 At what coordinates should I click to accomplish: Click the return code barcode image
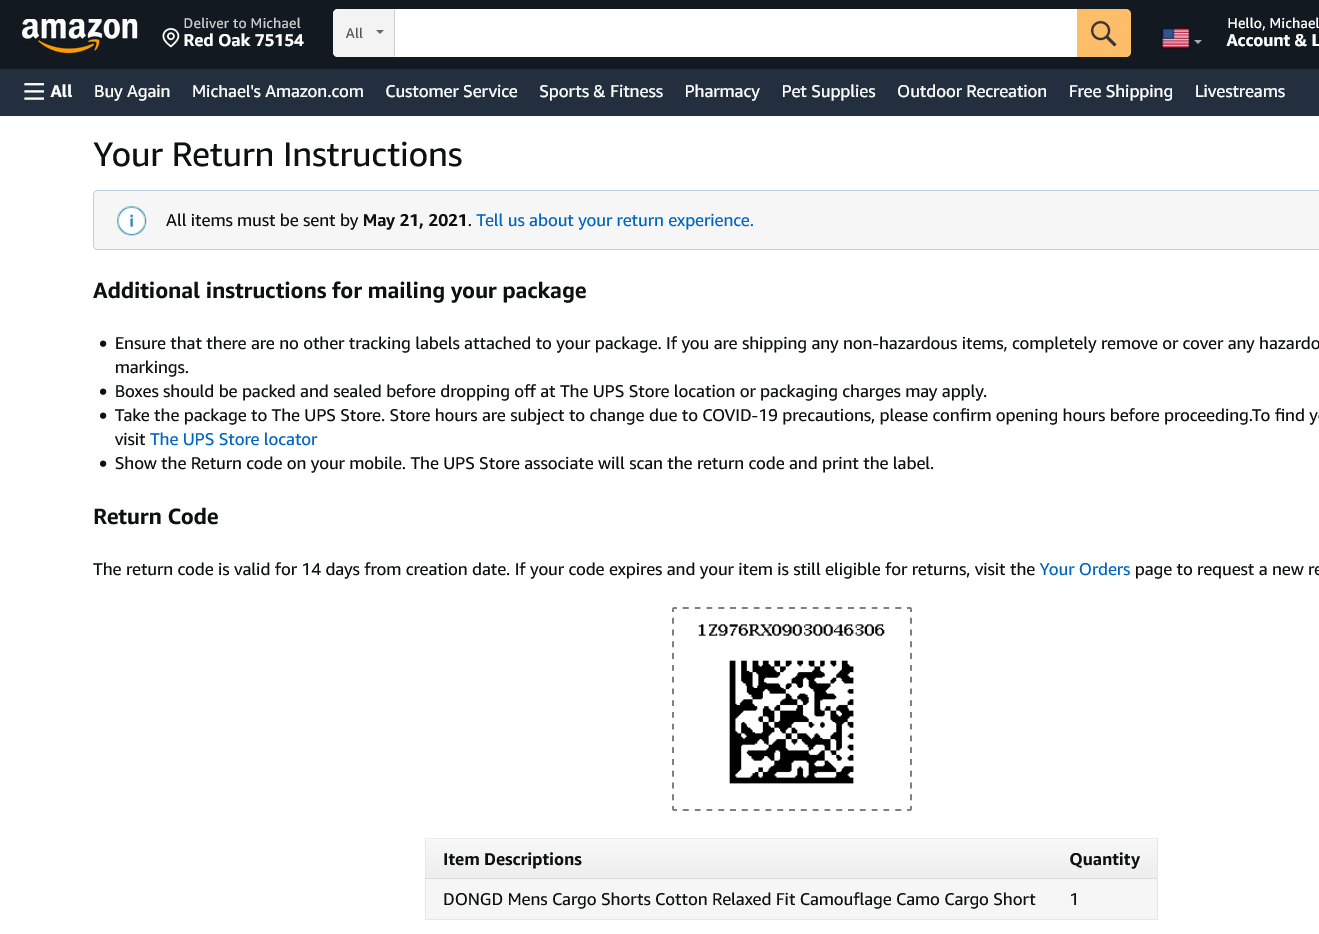click(x=791, y=721)
